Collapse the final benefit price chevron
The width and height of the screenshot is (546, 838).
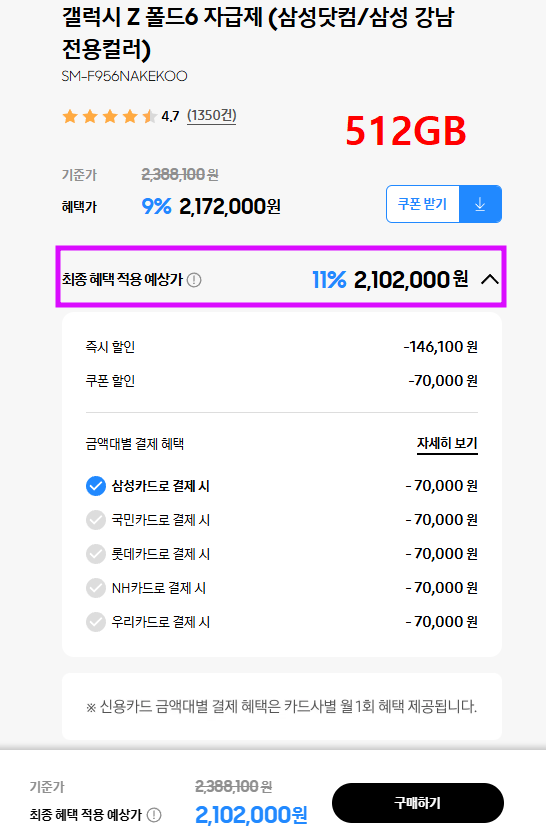click(489, 279)
